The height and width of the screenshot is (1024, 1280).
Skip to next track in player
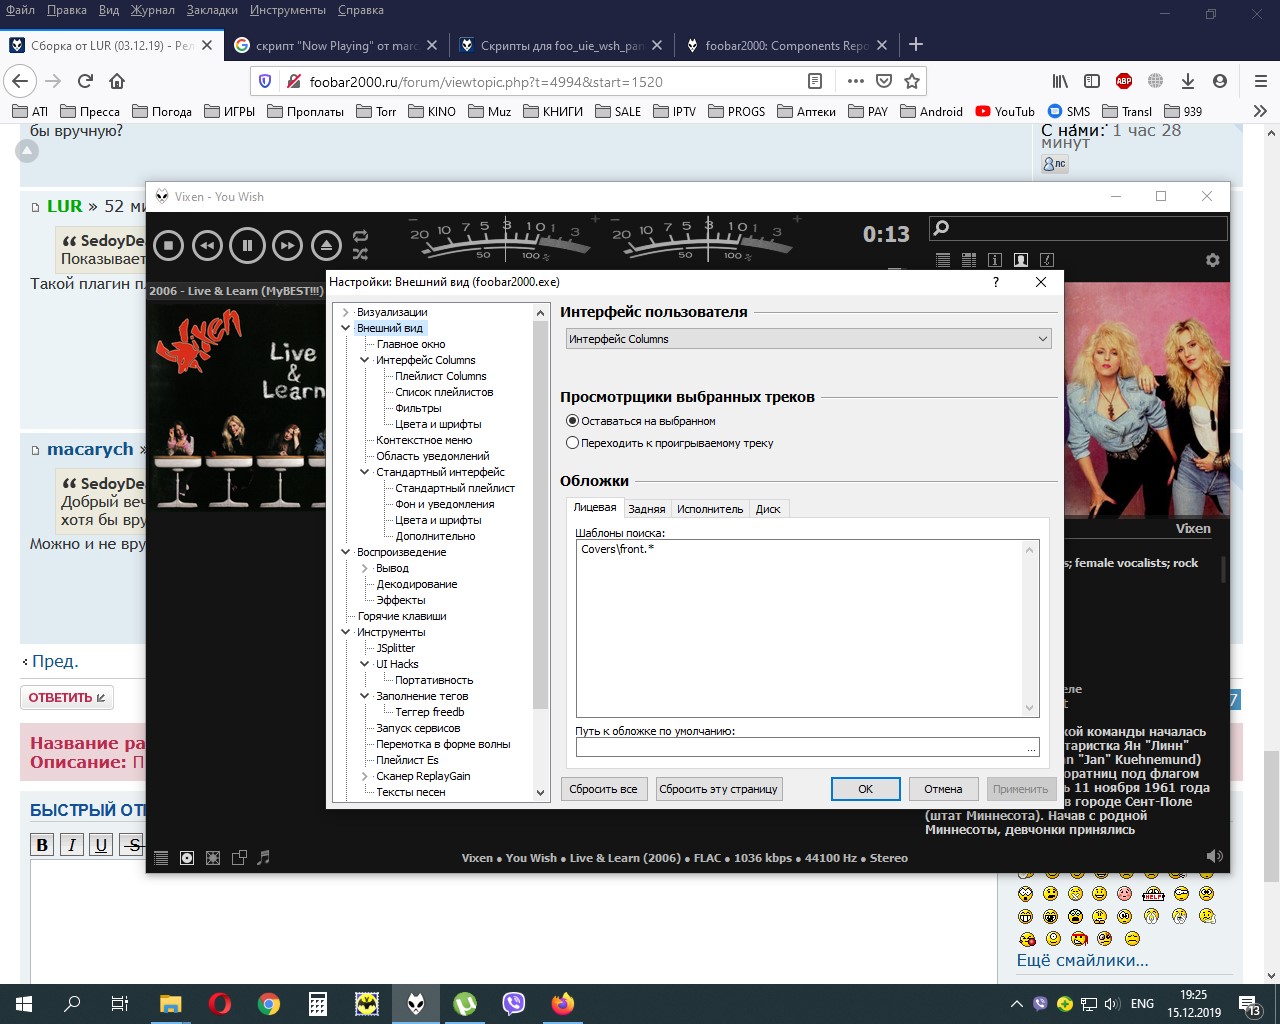coord(287,245)
